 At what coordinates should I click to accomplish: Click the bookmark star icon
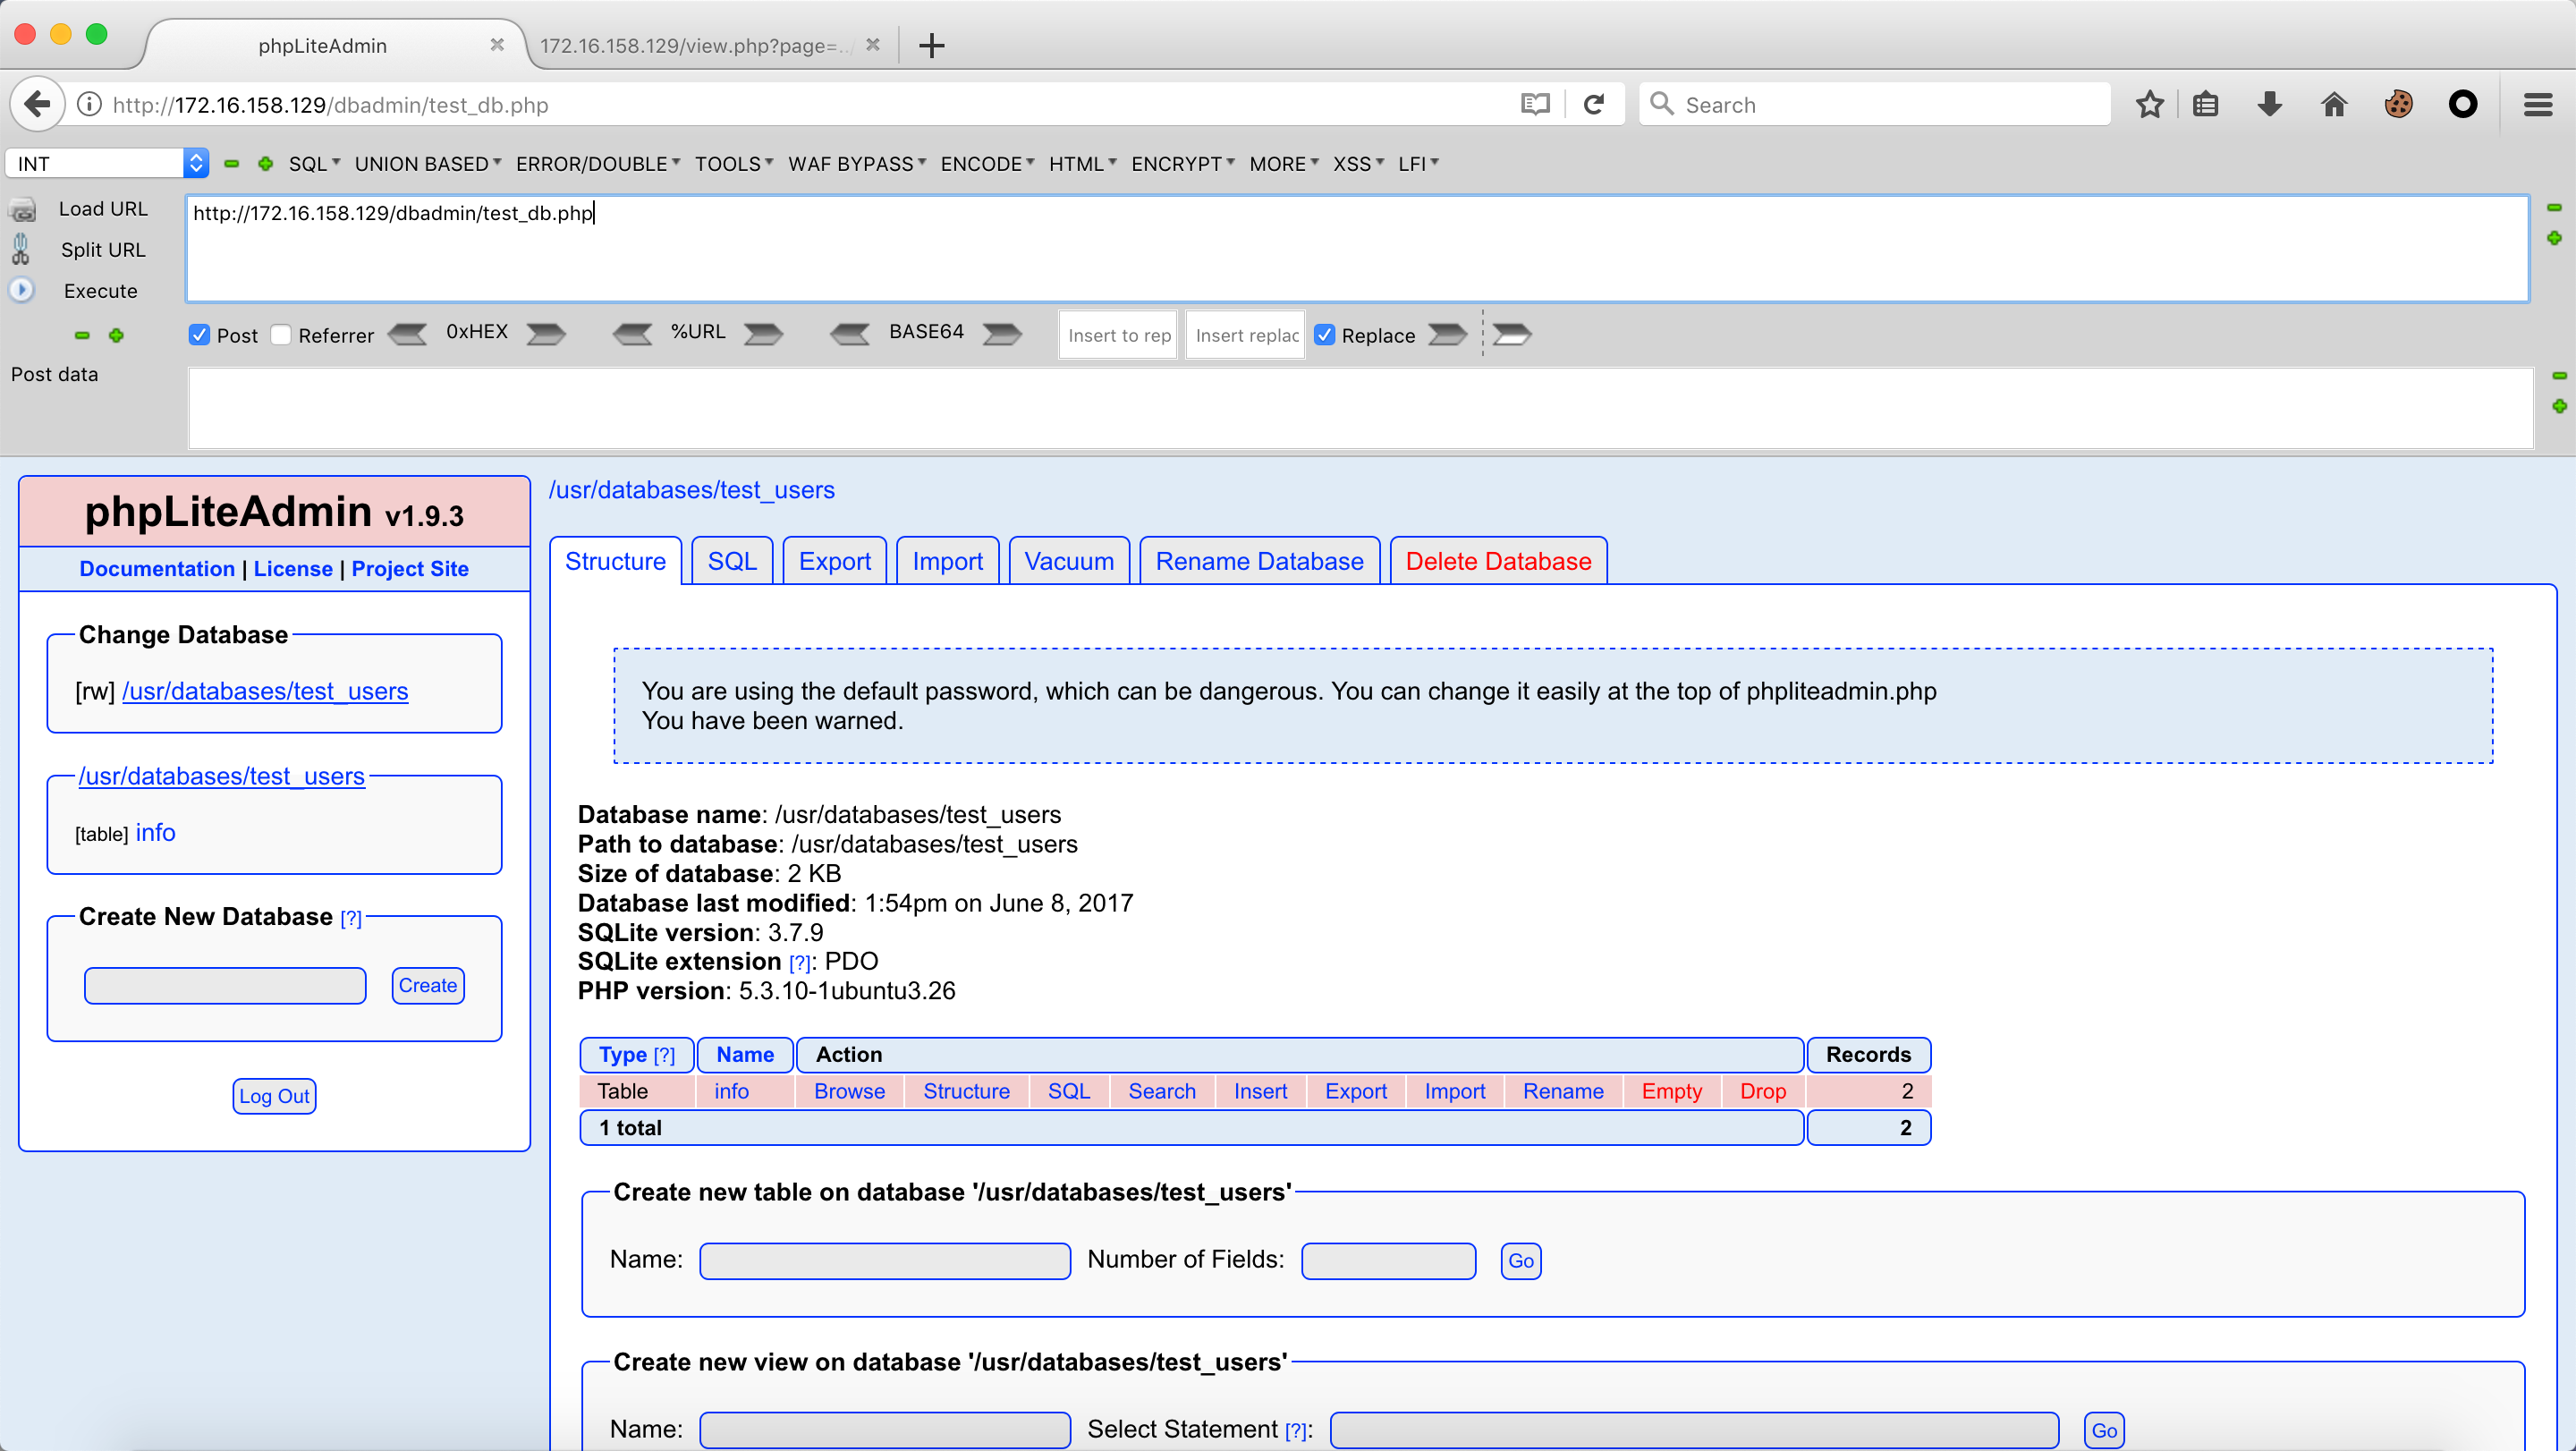tap(2149, 104)
